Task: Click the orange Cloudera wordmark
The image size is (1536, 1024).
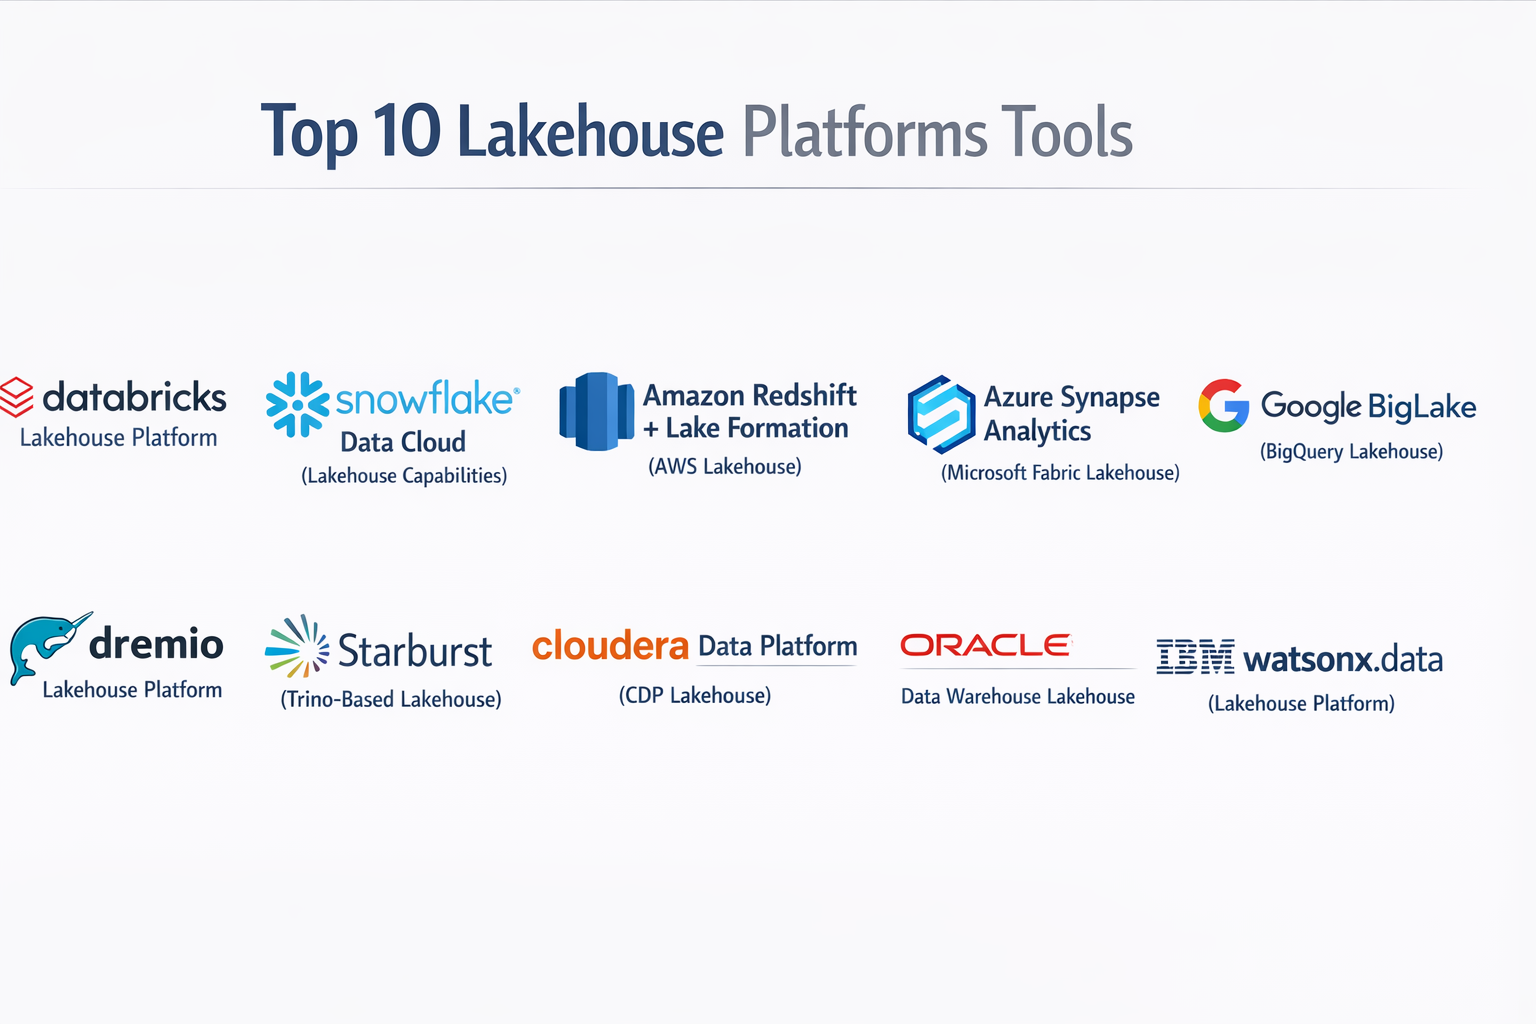Action: coord(610,646)
